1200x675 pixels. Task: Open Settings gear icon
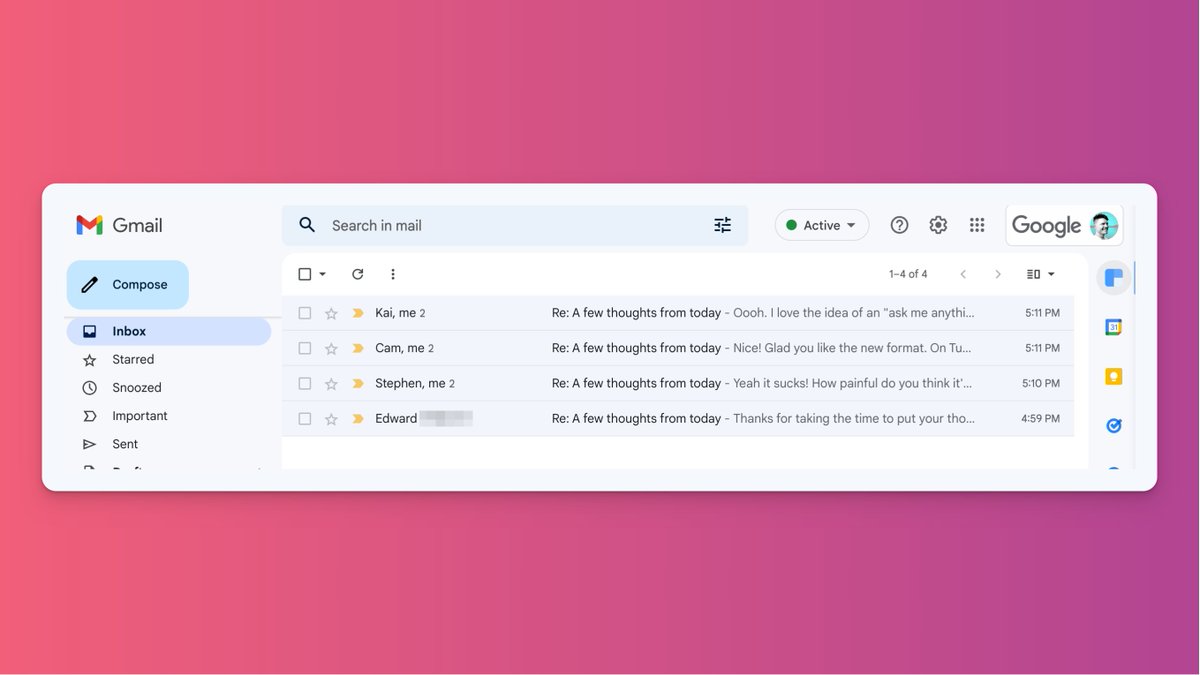point(938,225)
